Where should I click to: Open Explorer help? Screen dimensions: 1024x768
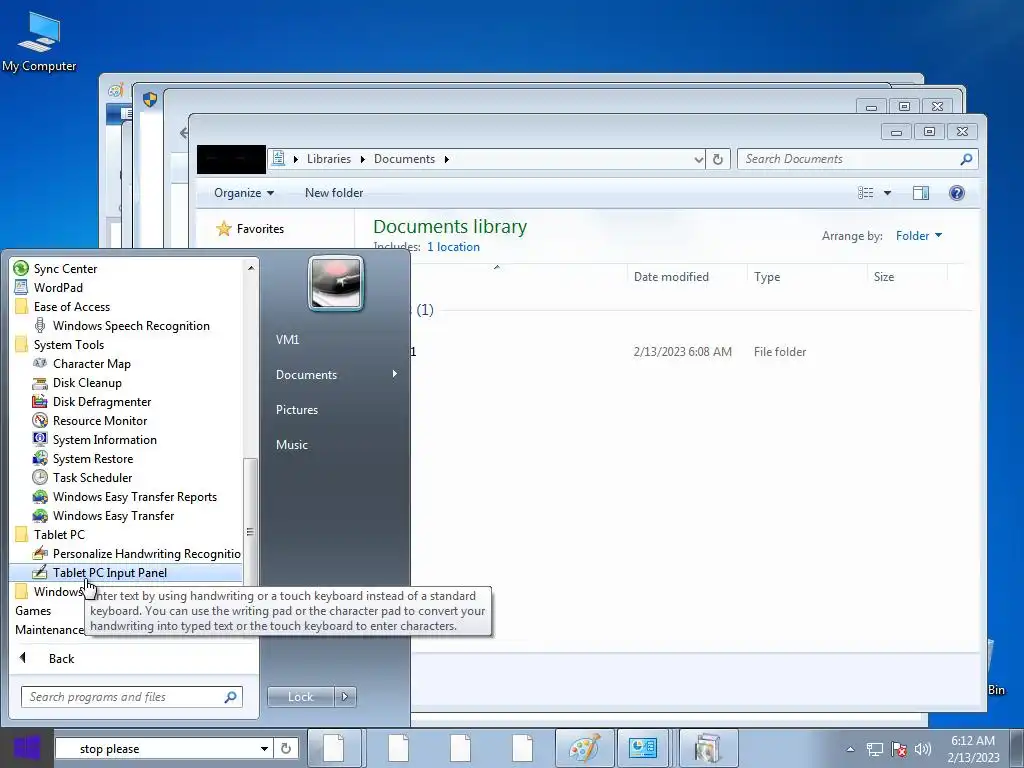click(x=957, y=193)
